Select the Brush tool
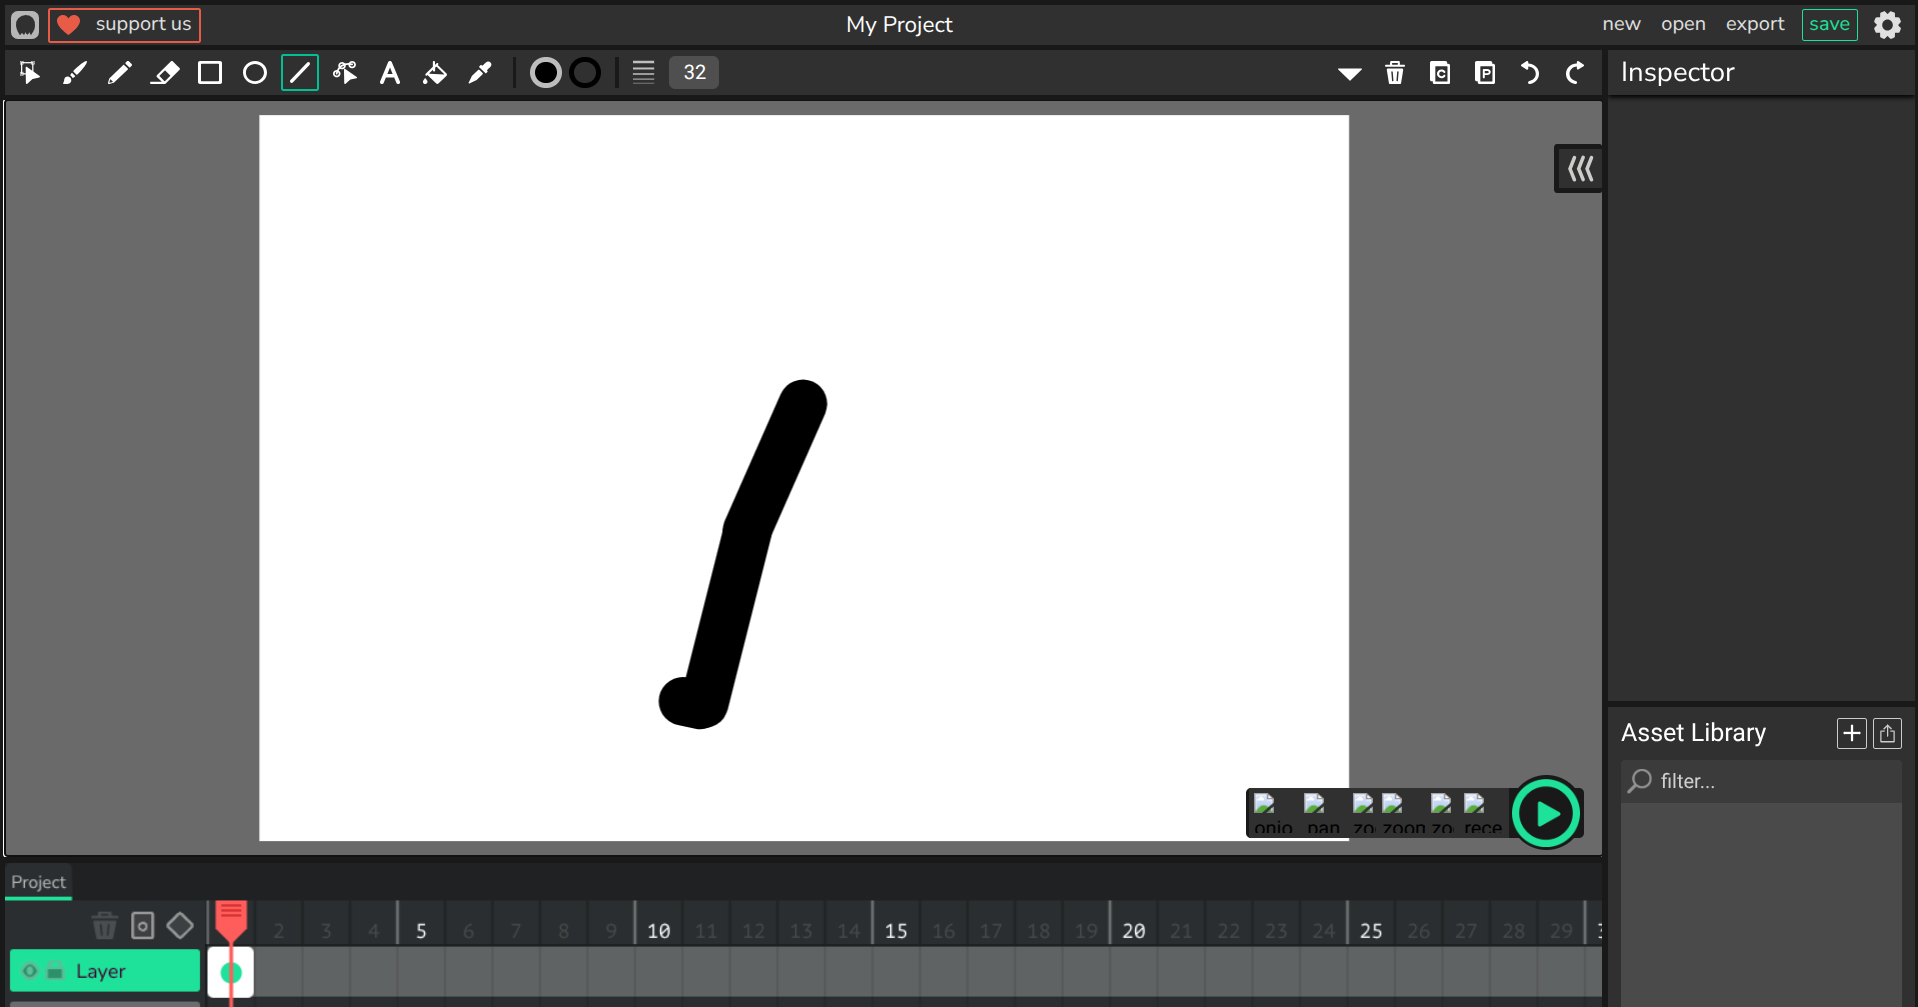The height and width of the screenshot is (1007, 1918). tap(75, 73)
